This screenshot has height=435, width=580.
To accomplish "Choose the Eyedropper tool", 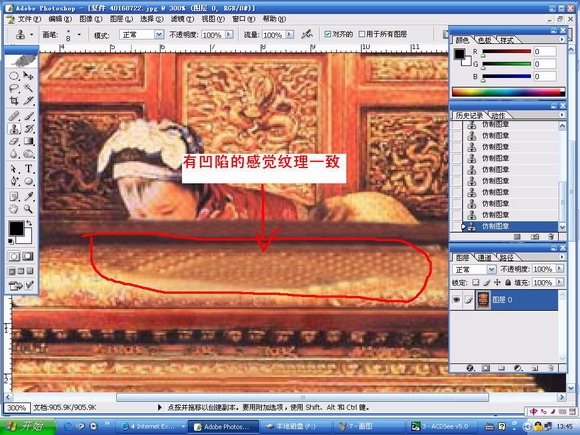I will coord(28,196).
